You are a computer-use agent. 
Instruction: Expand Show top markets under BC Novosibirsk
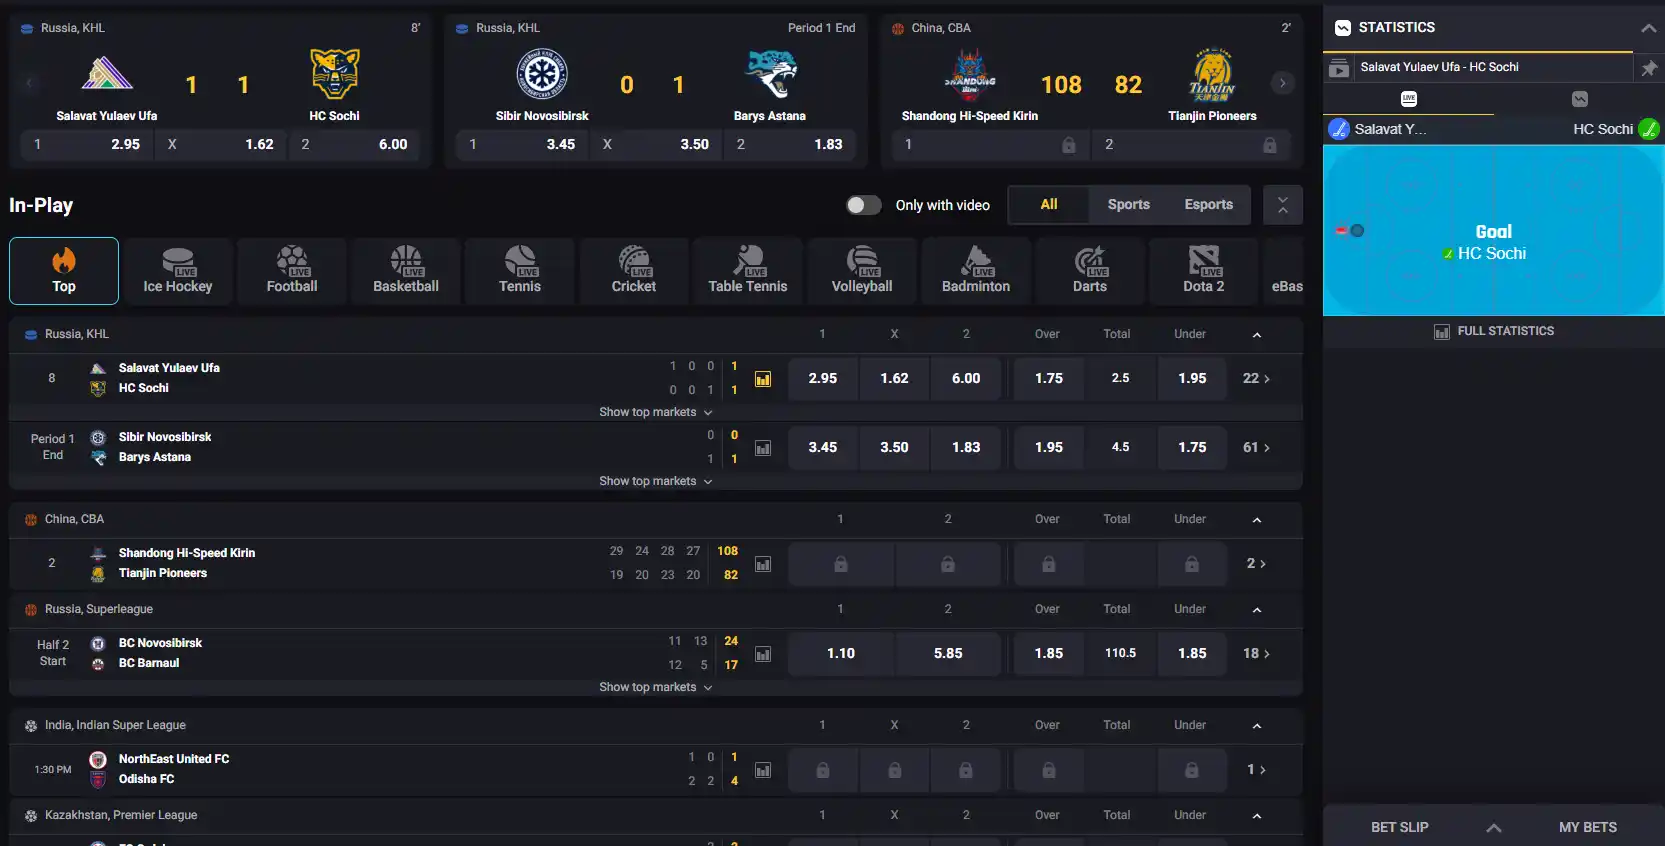pyautogui.click(x=656, y=687)
